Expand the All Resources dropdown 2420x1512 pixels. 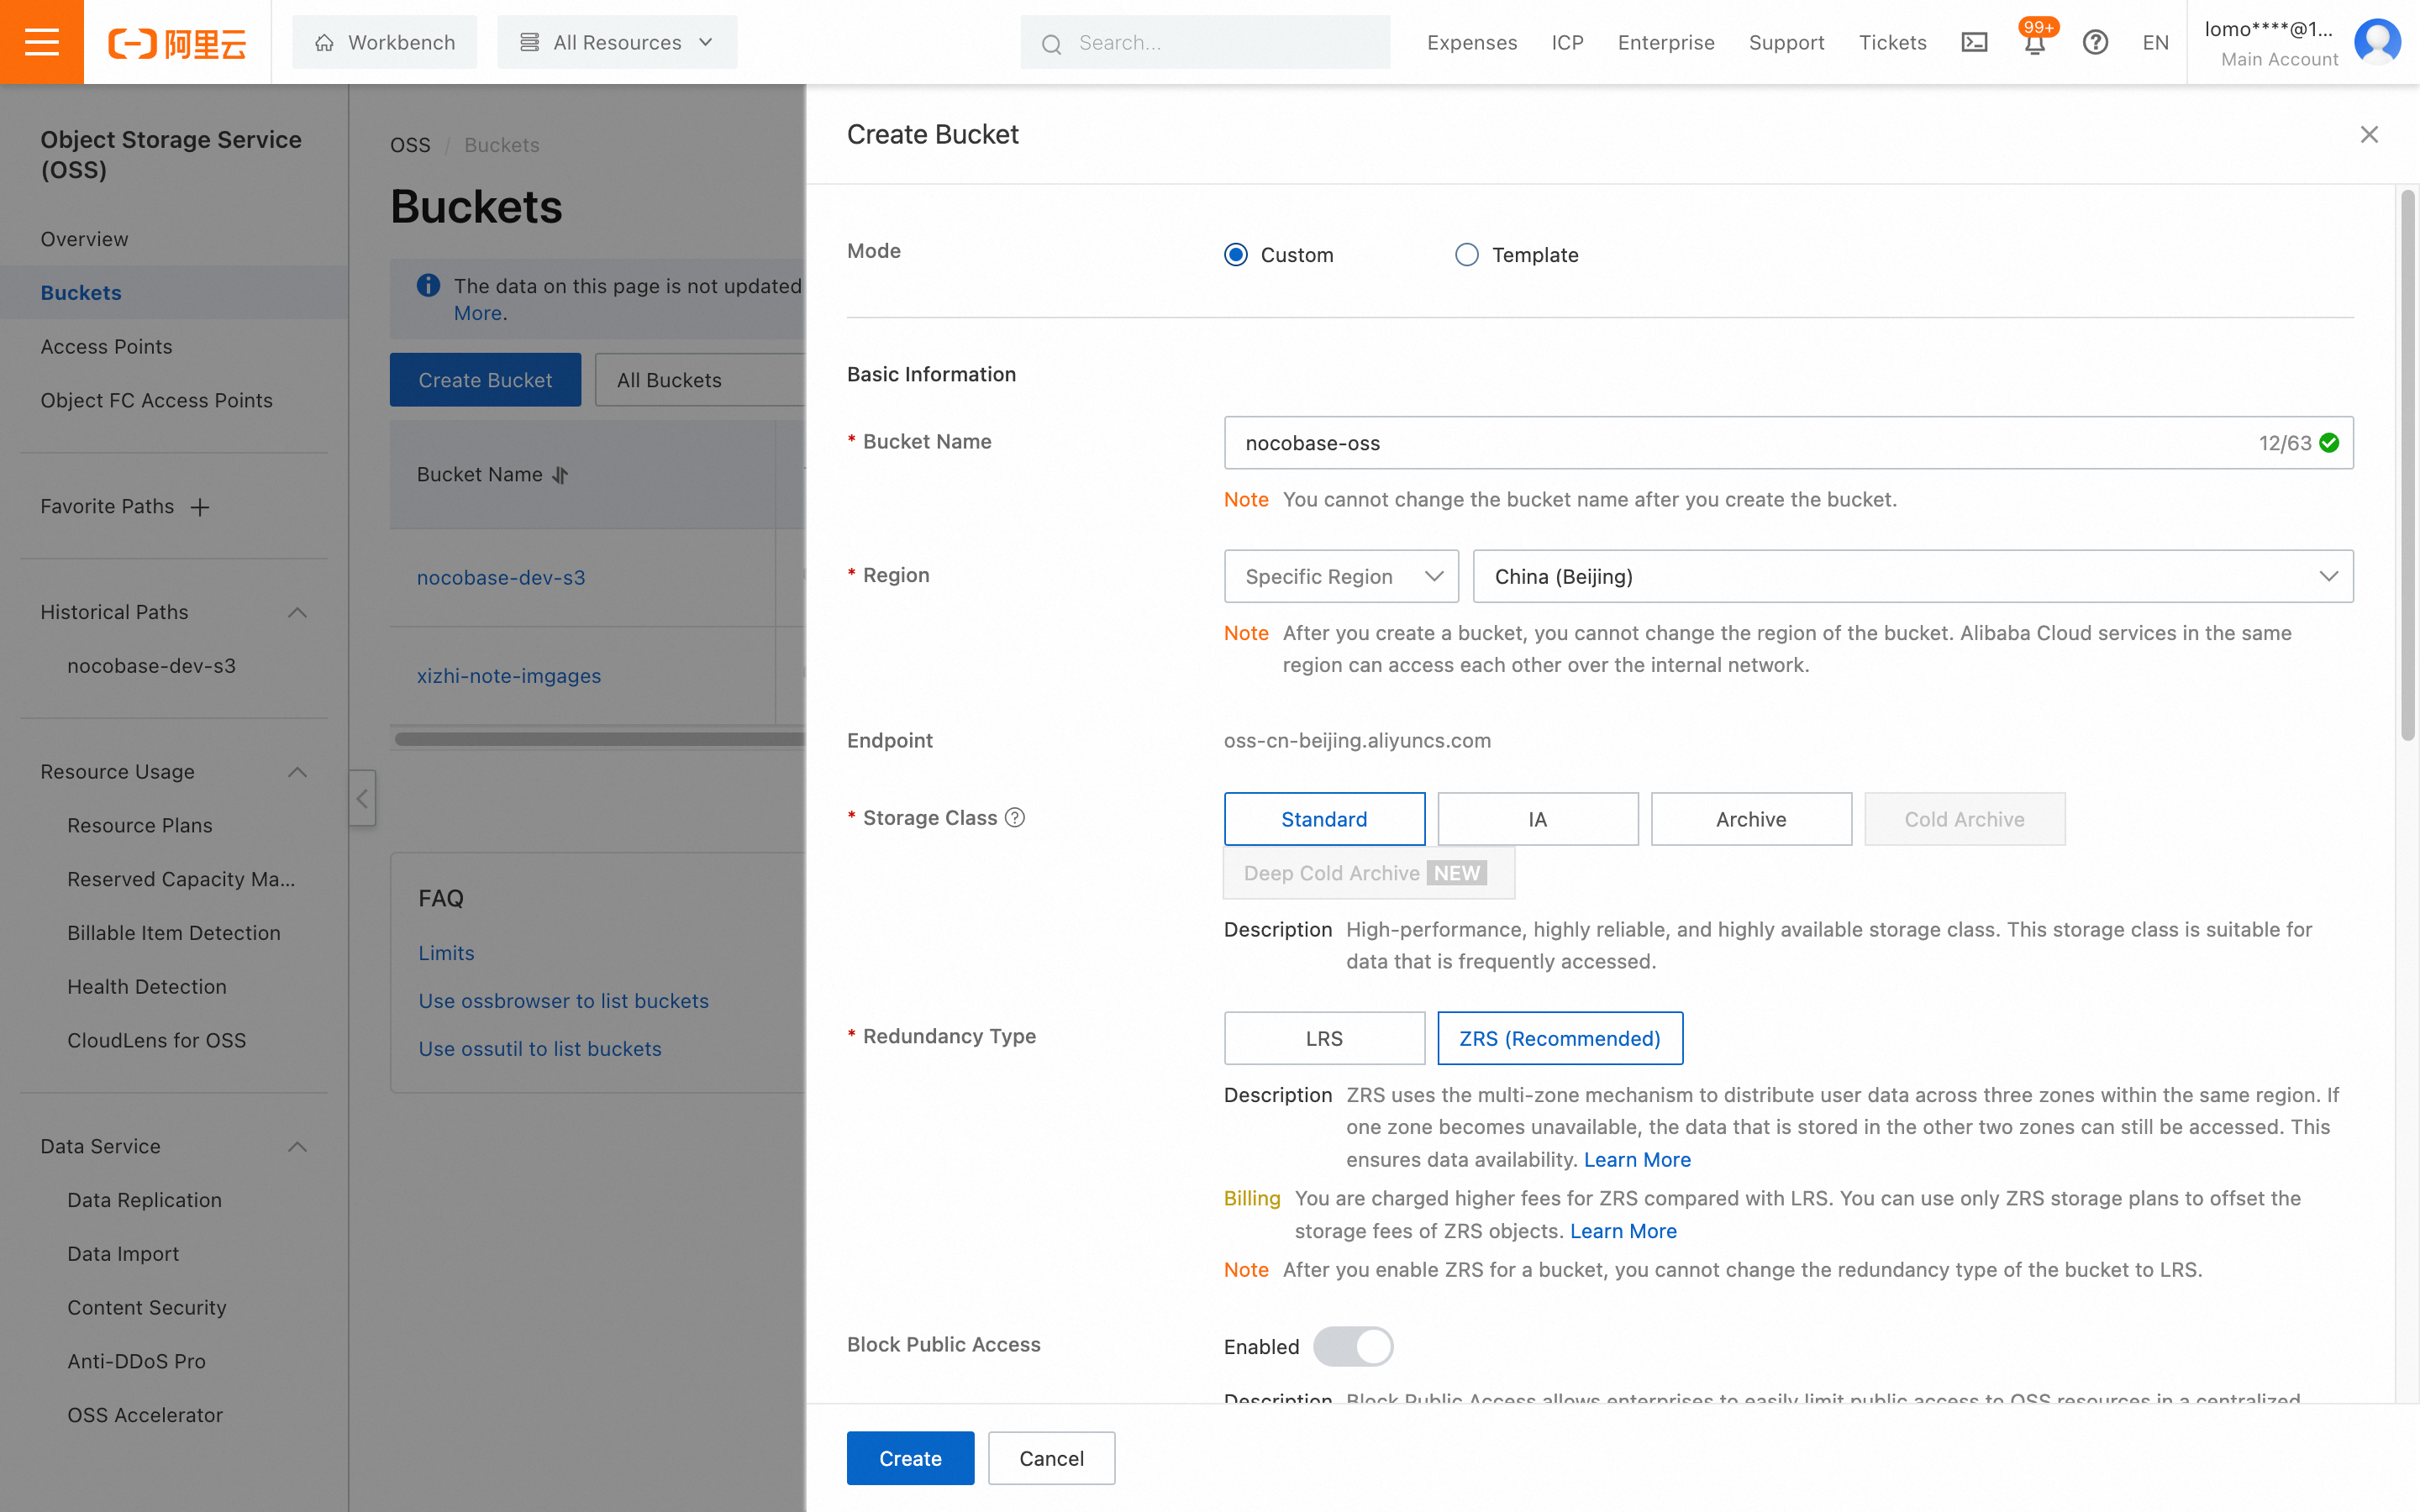(x=617, y=42)
